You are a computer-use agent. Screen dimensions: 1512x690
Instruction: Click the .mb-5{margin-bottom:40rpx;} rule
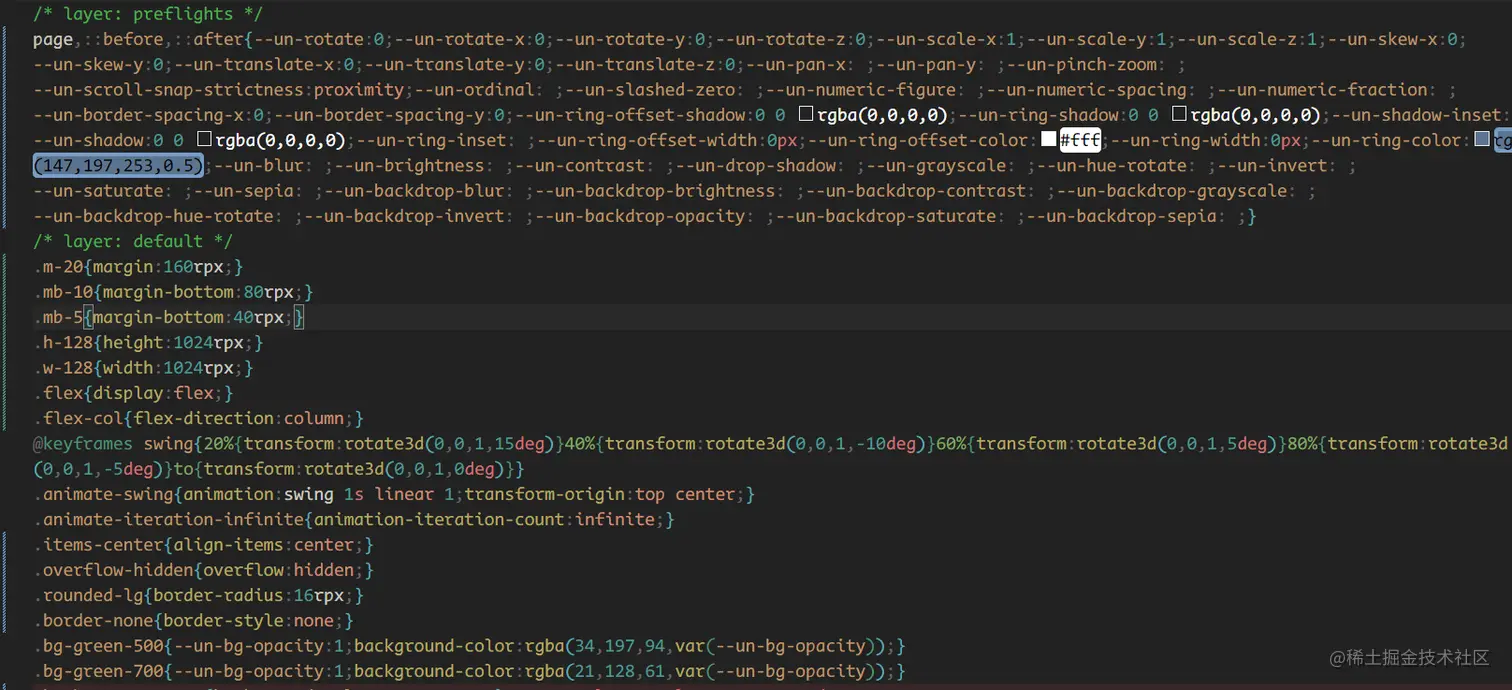[x=168, y=317]
